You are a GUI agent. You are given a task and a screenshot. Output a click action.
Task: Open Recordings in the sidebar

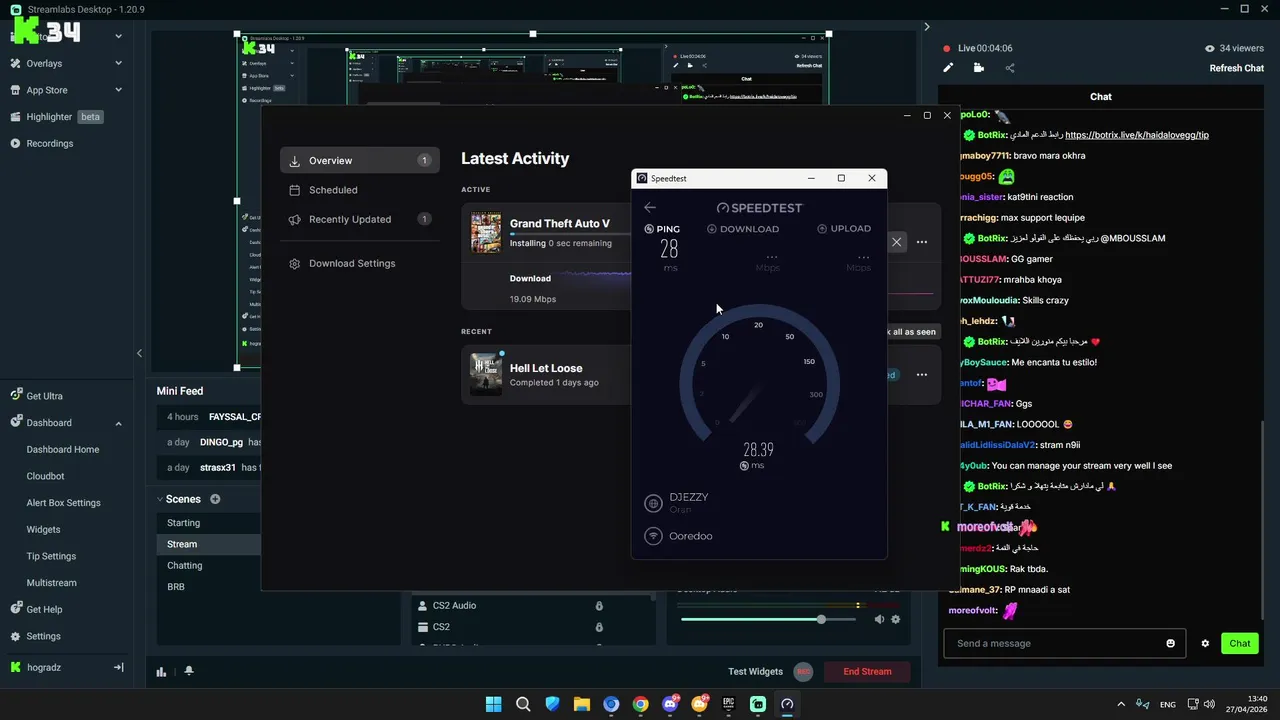pyautogui.click(x=49, y=143)
